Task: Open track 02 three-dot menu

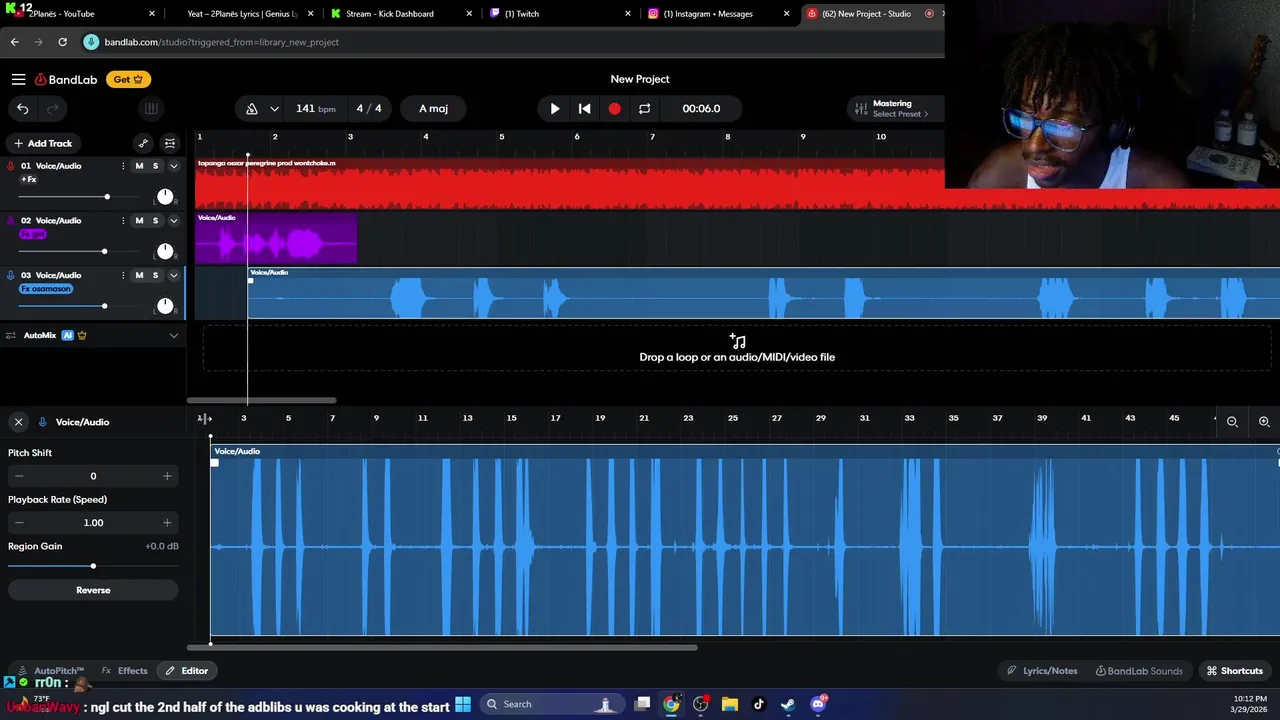Action: (123, 220)
